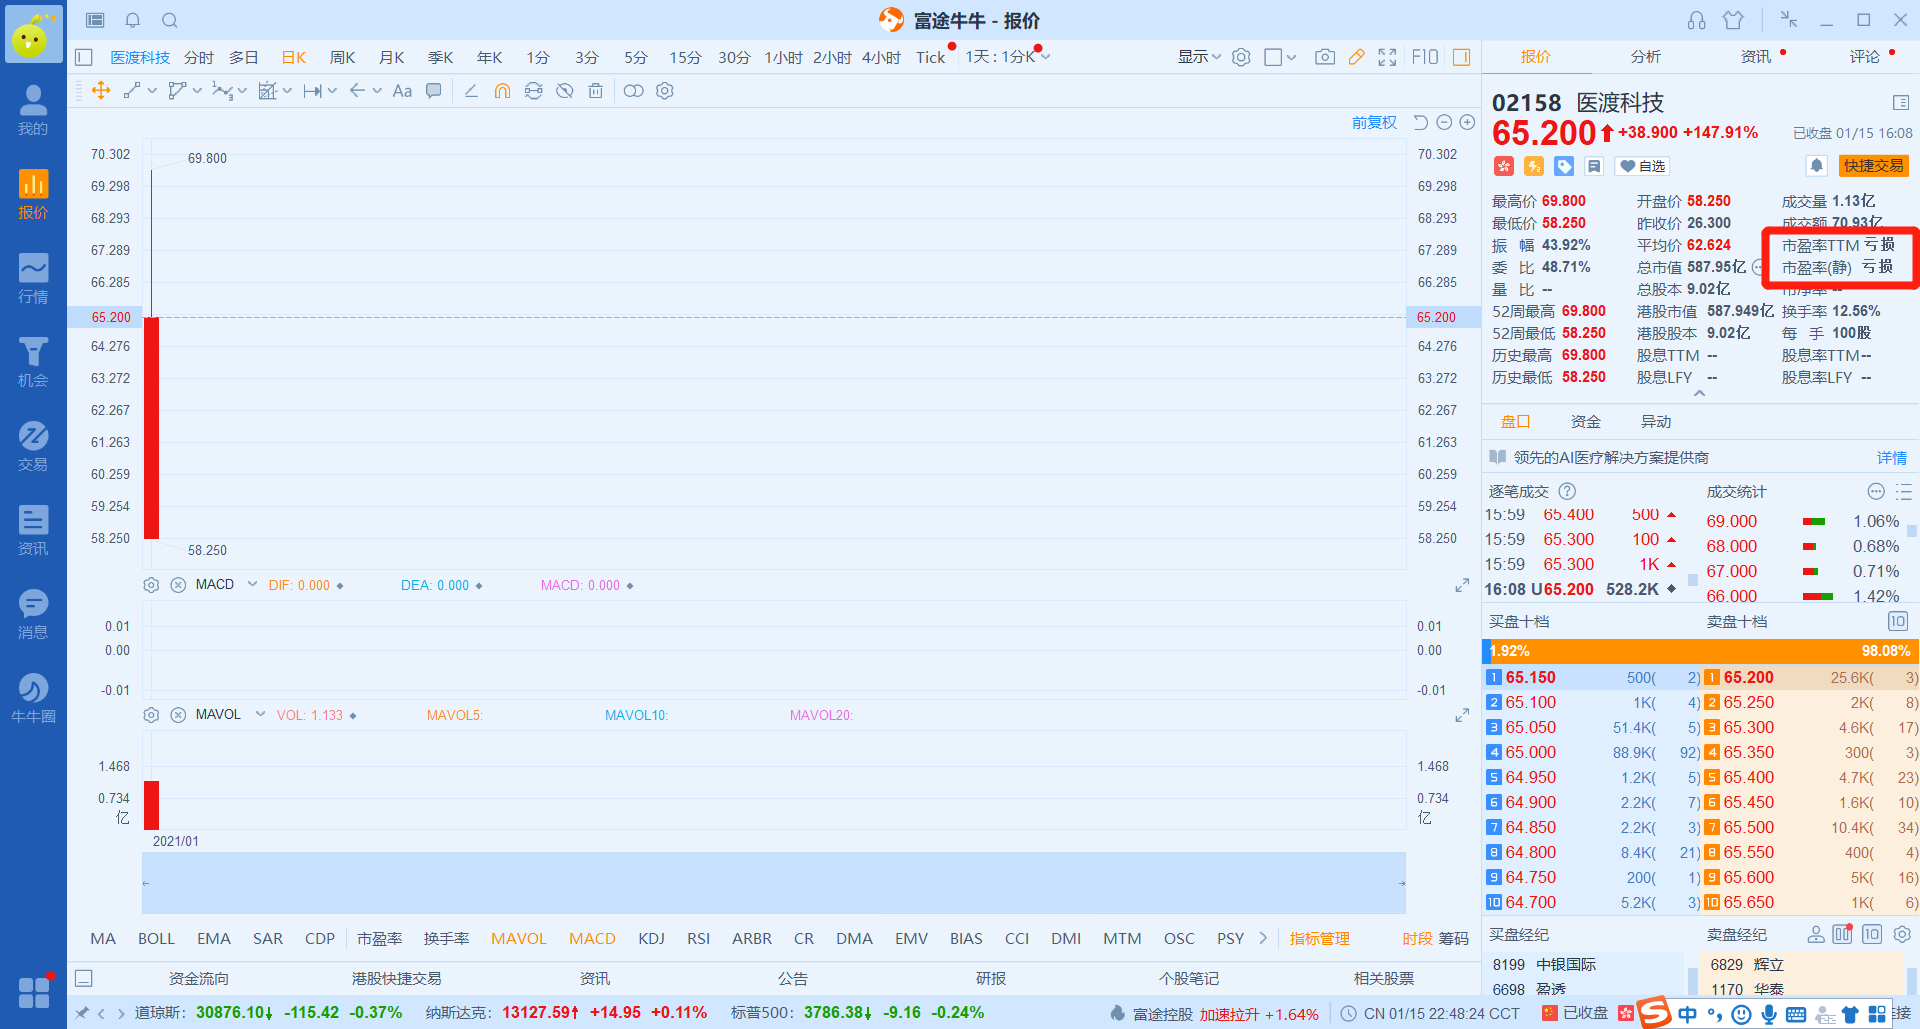The width and height of the screenshot is (1920, 1029).
Task: Click the 快捷交易 quick trade button
Action: pyautogui.click(x=1873, y=166)
